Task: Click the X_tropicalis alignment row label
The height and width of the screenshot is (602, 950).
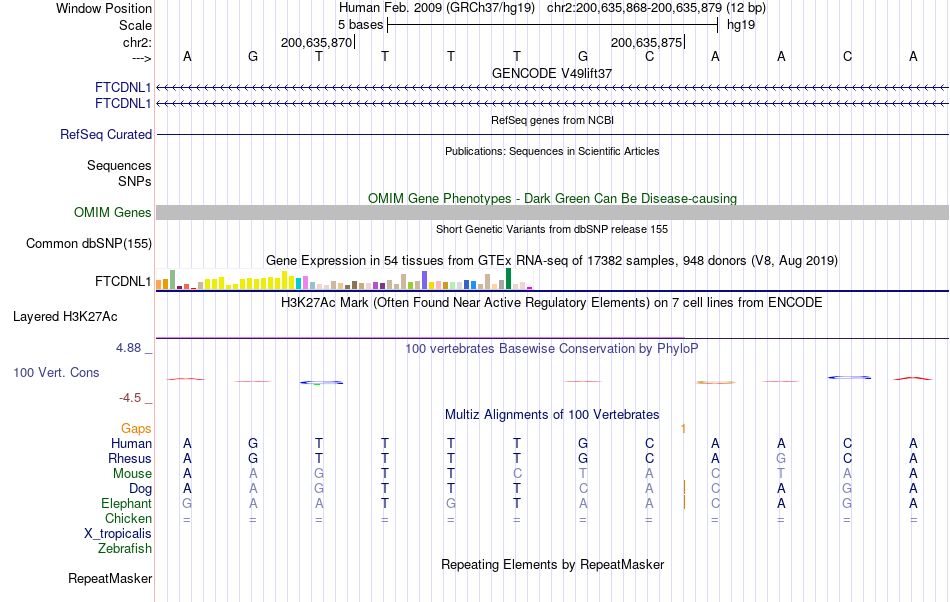Action: (x=118, y=534)
